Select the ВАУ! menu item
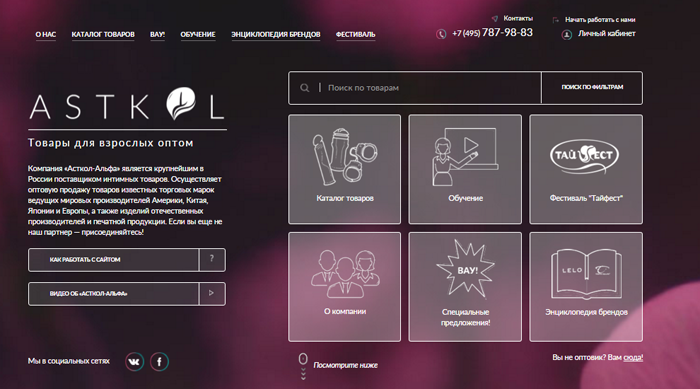This screenshot has width=700, height=389. 157,34
